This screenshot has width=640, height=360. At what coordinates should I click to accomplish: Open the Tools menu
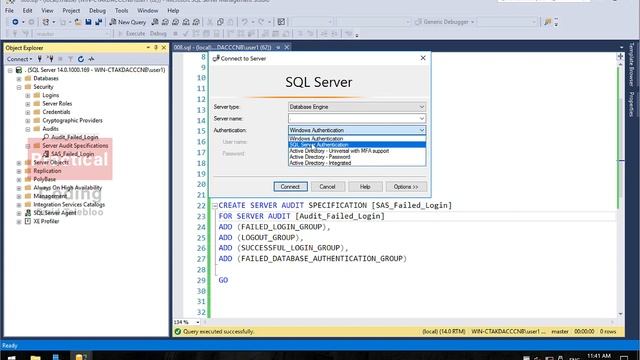pos(121,10)
